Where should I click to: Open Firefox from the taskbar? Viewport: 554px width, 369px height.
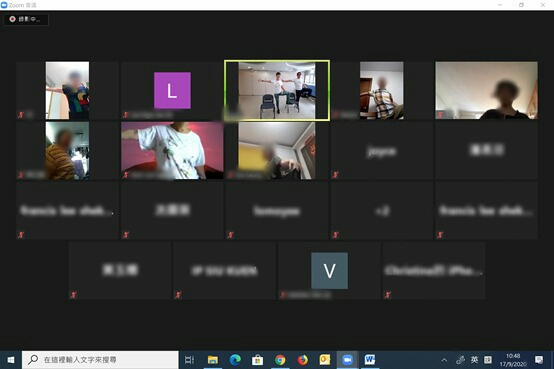(x=302, y=360)
